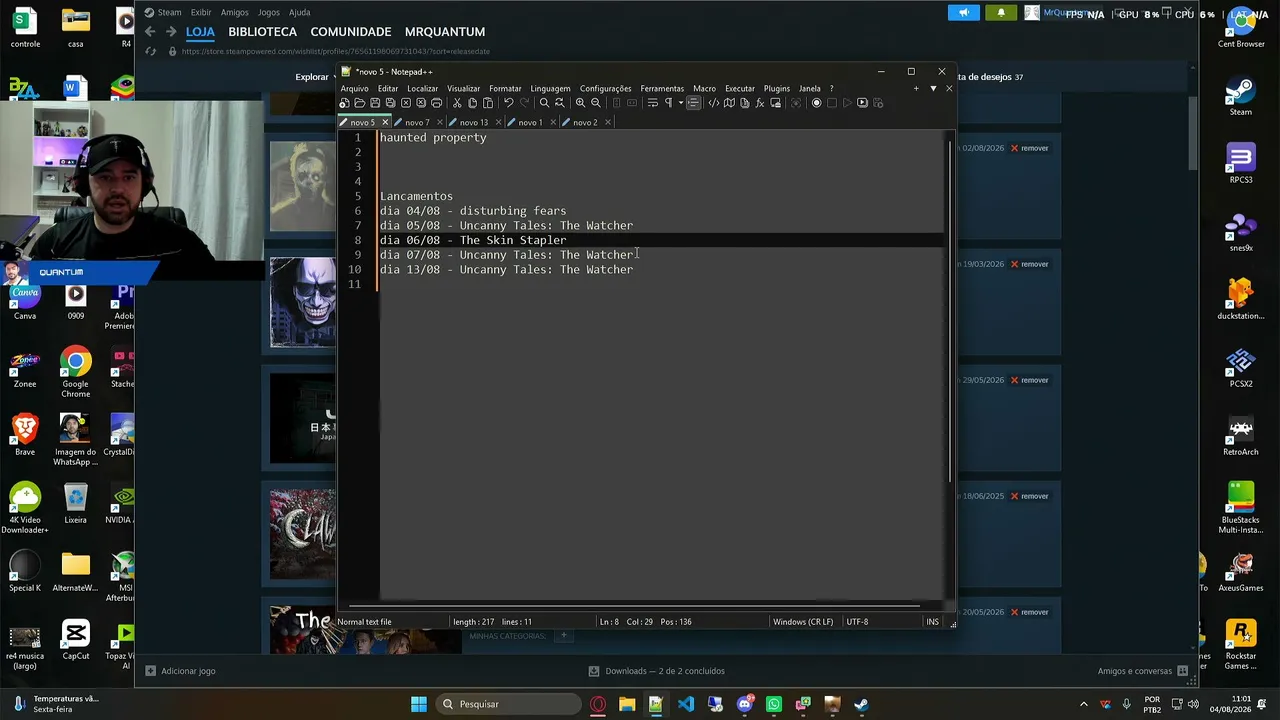Close the novo 2 tab
The image size is (1280, 720).
tap(608, 123)
